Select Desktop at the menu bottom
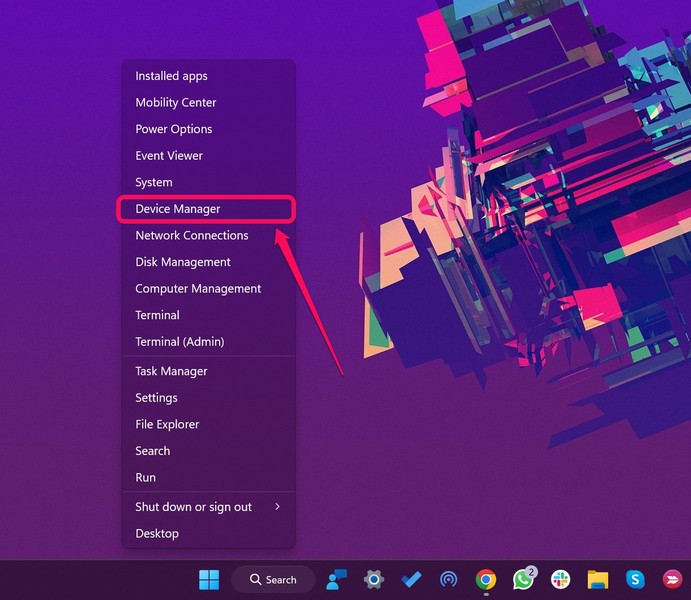 click(x=157, y=534)
